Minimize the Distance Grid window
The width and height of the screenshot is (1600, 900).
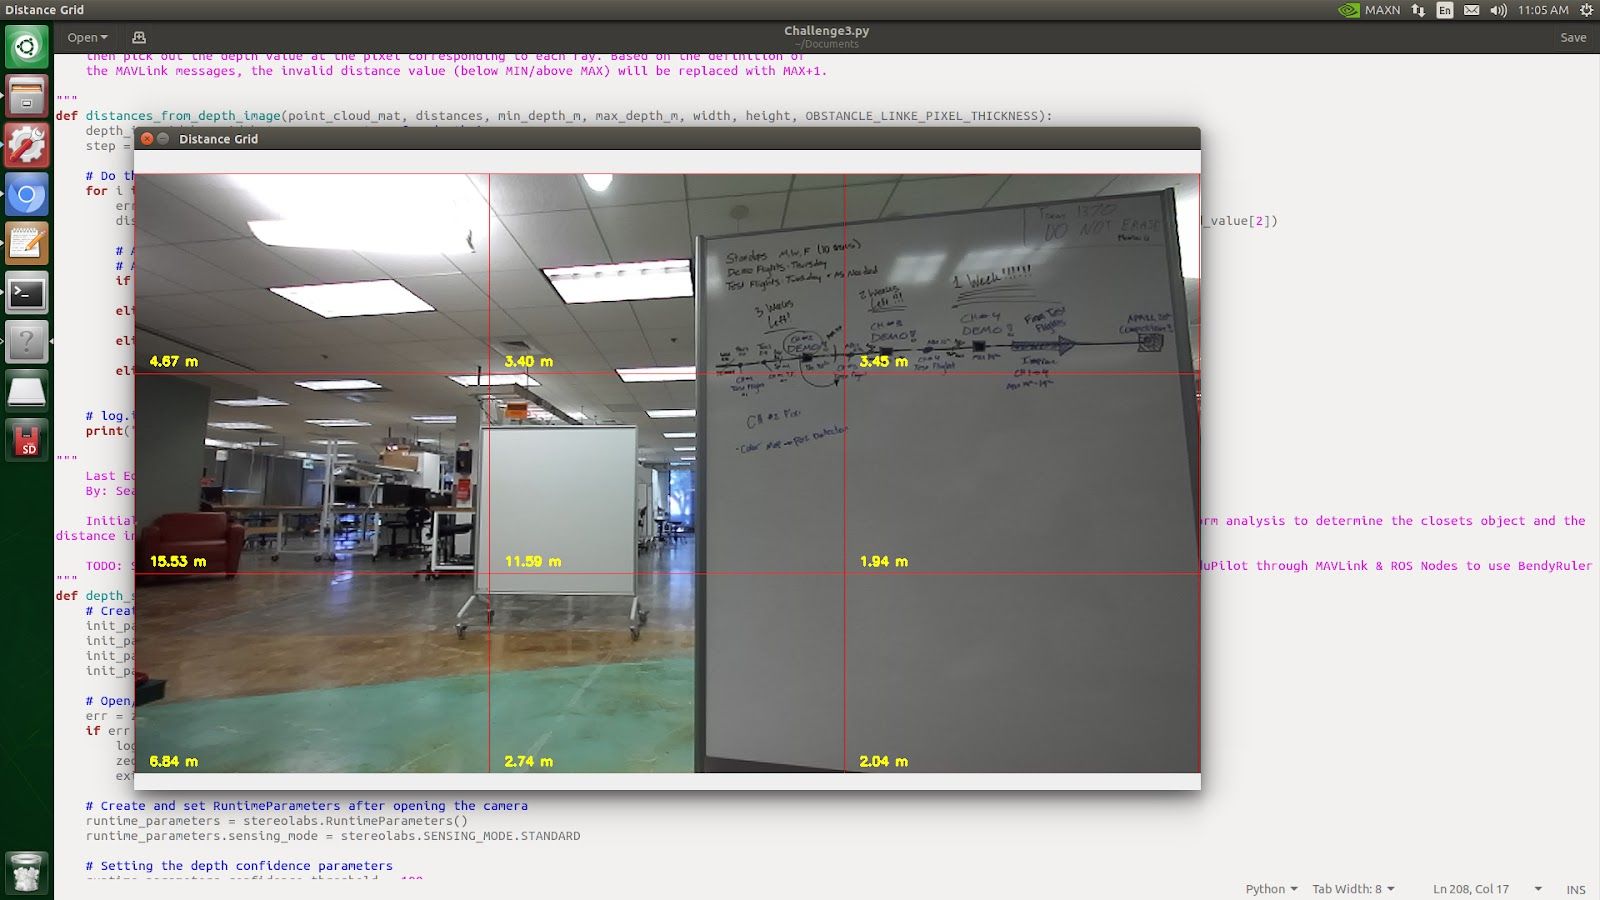coord(163,139)
